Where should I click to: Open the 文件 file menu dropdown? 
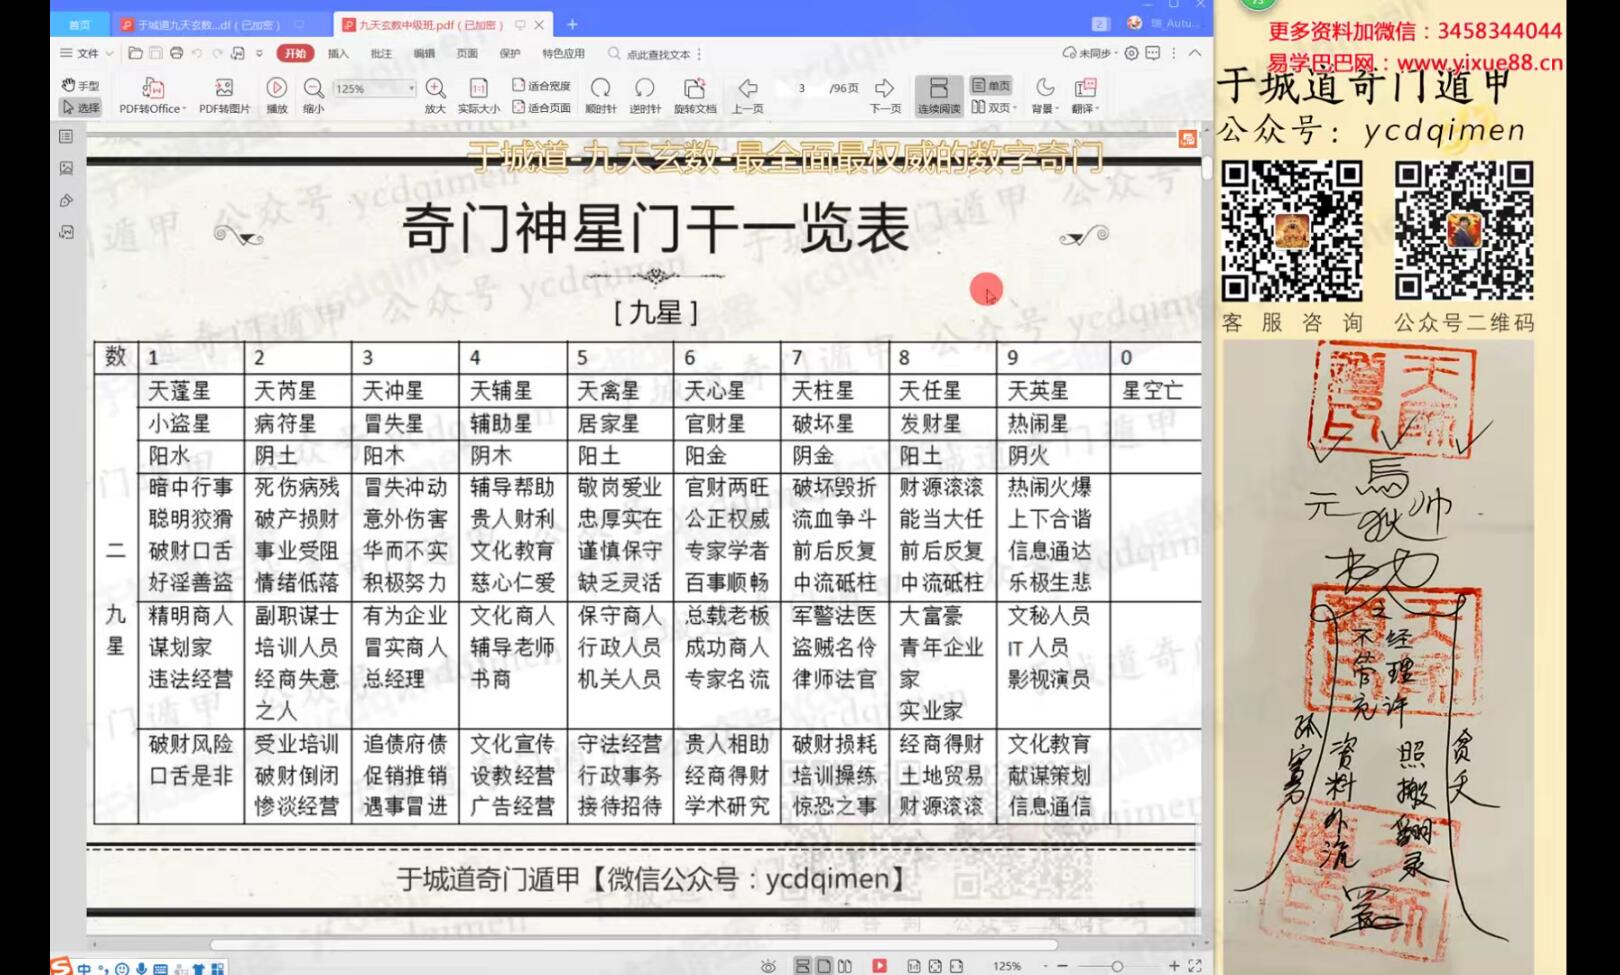tap(87, 54)
